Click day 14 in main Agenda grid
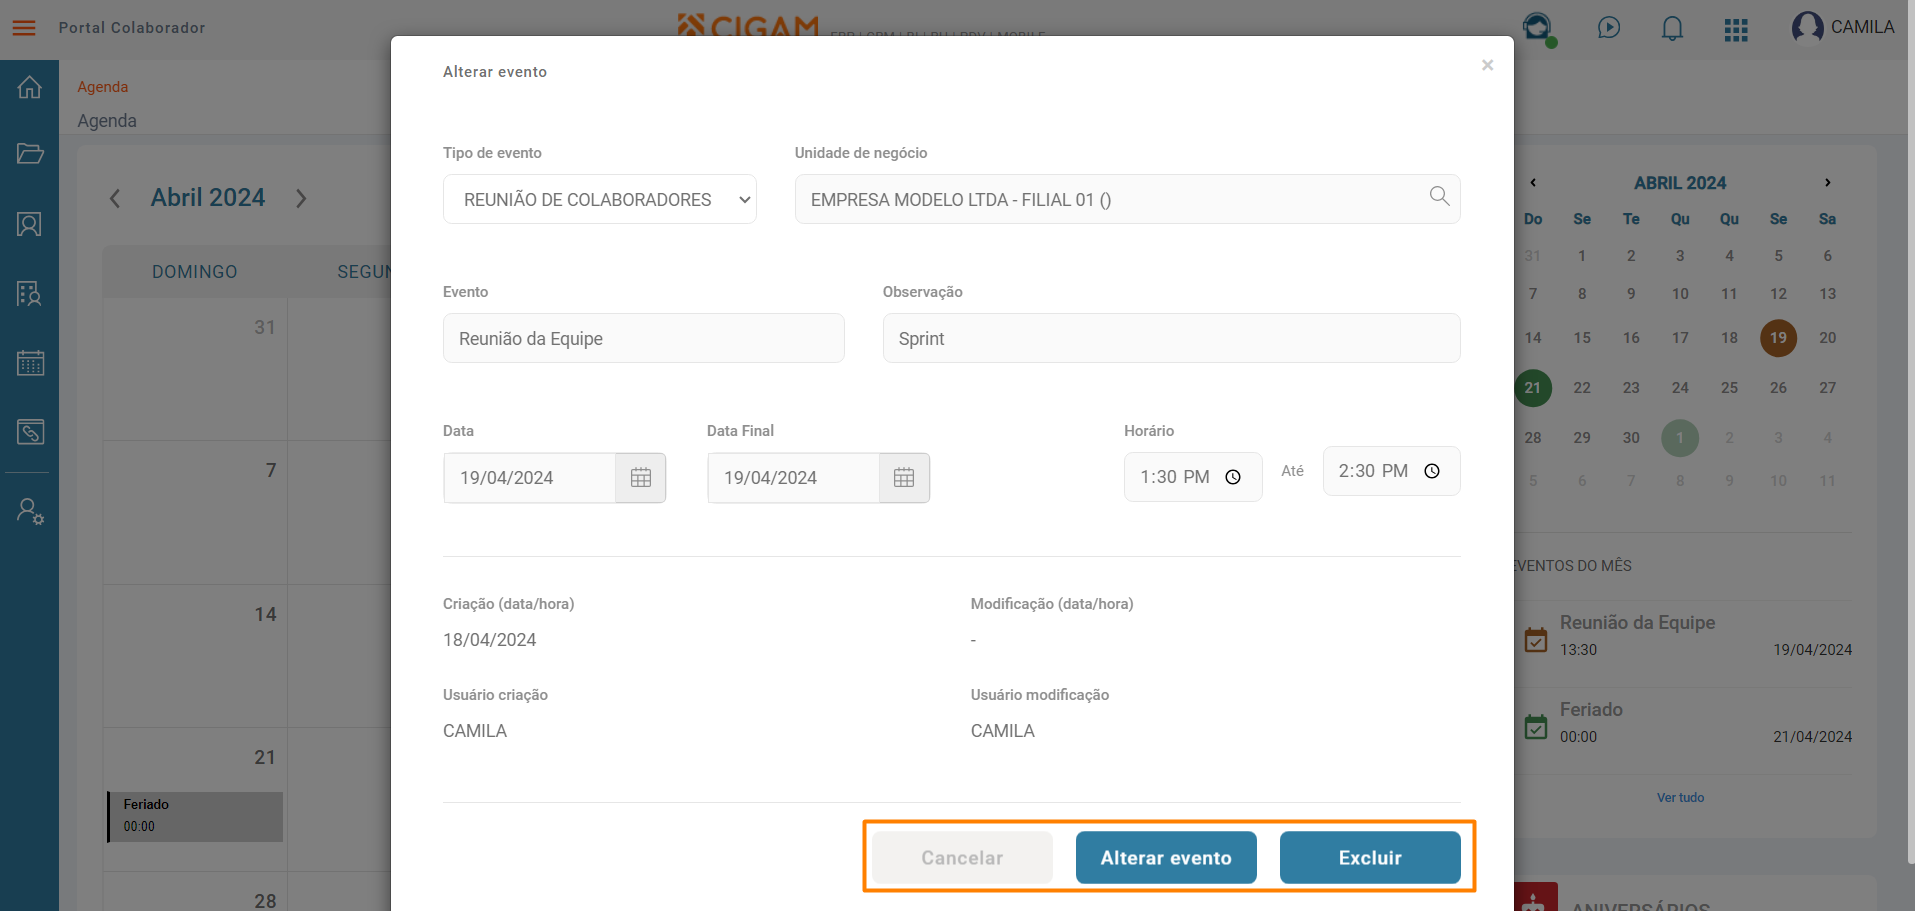This screenshot has width=1915, height=911. (265, 614)
